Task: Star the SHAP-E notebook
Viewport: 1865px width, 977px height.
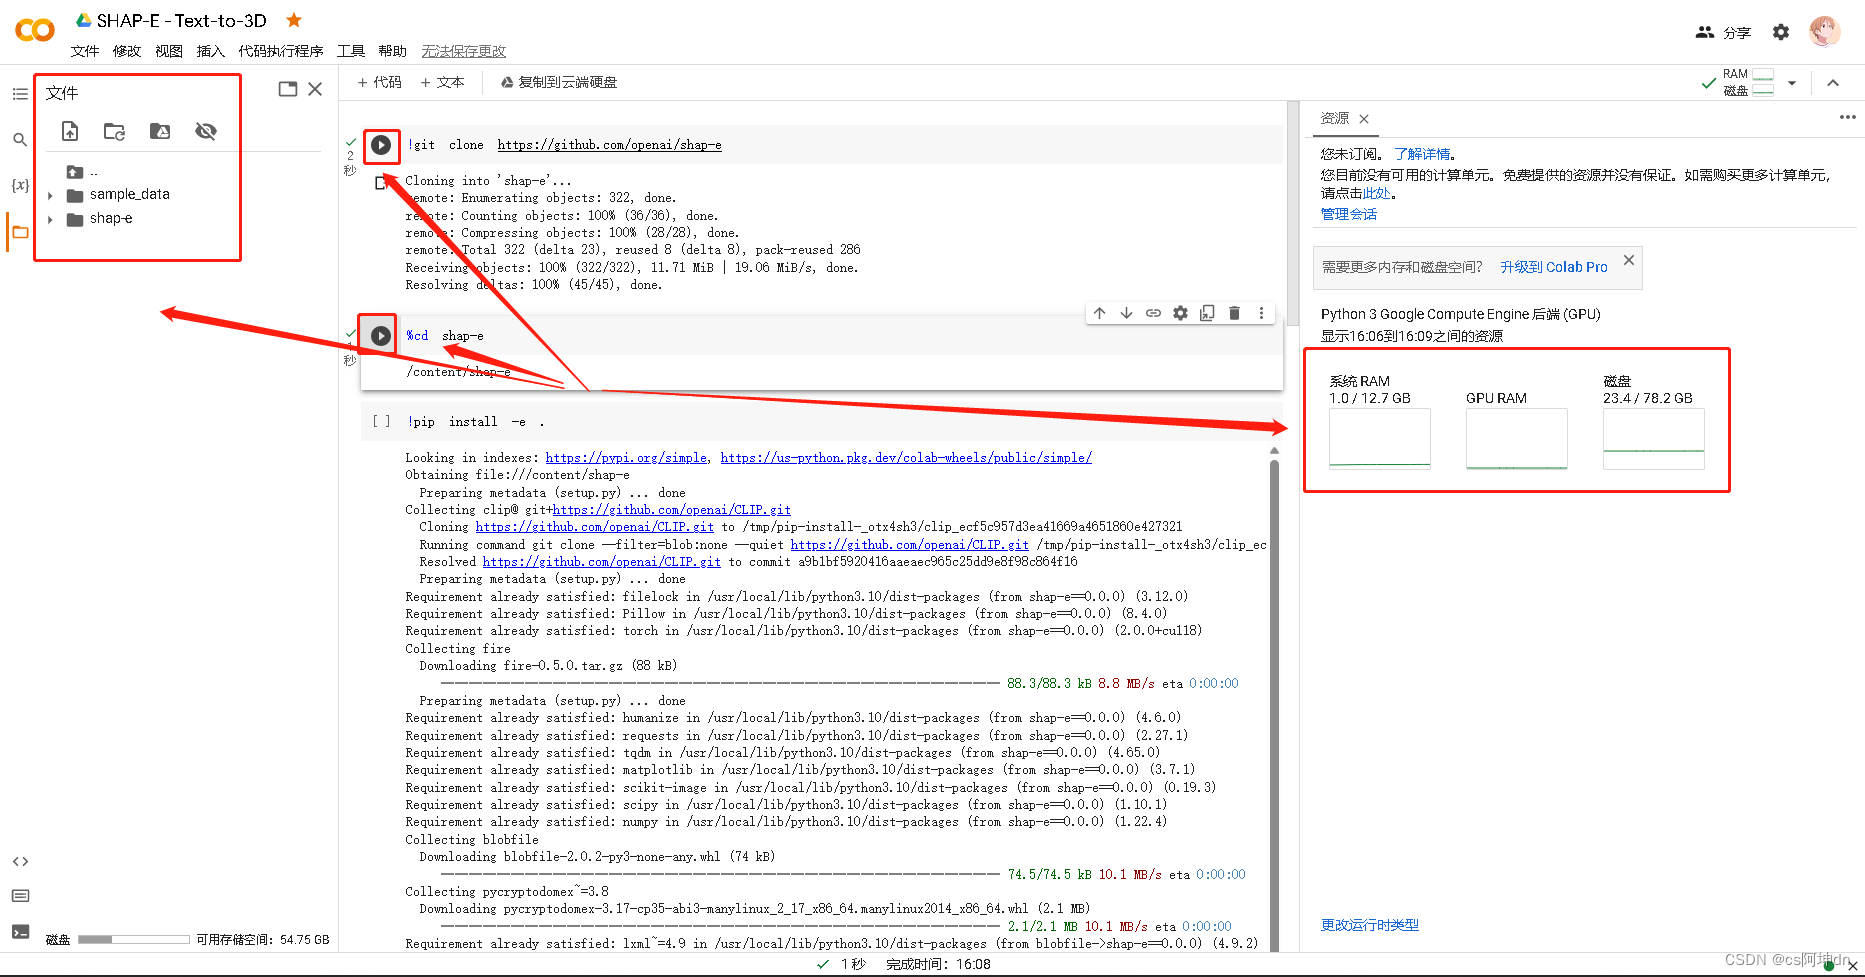Action: [x=294, y=20]
